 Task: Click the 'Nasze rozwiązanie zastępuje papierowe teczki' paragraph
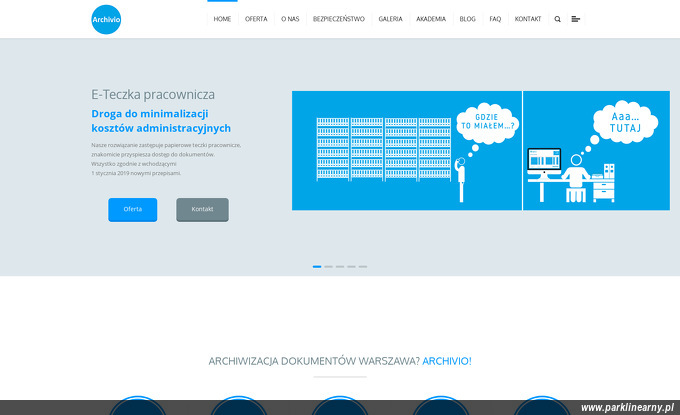[x=166, y=159]
